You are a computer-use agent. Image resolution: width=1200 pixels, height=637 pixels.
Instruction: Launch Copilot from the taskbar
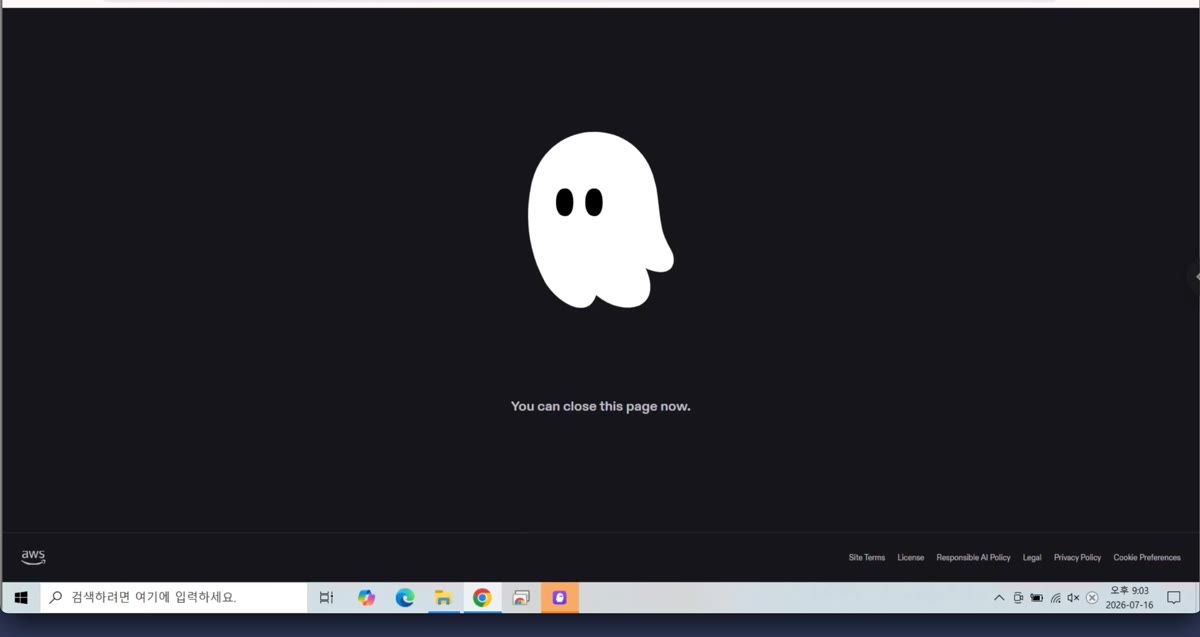[x=366, y=598]
